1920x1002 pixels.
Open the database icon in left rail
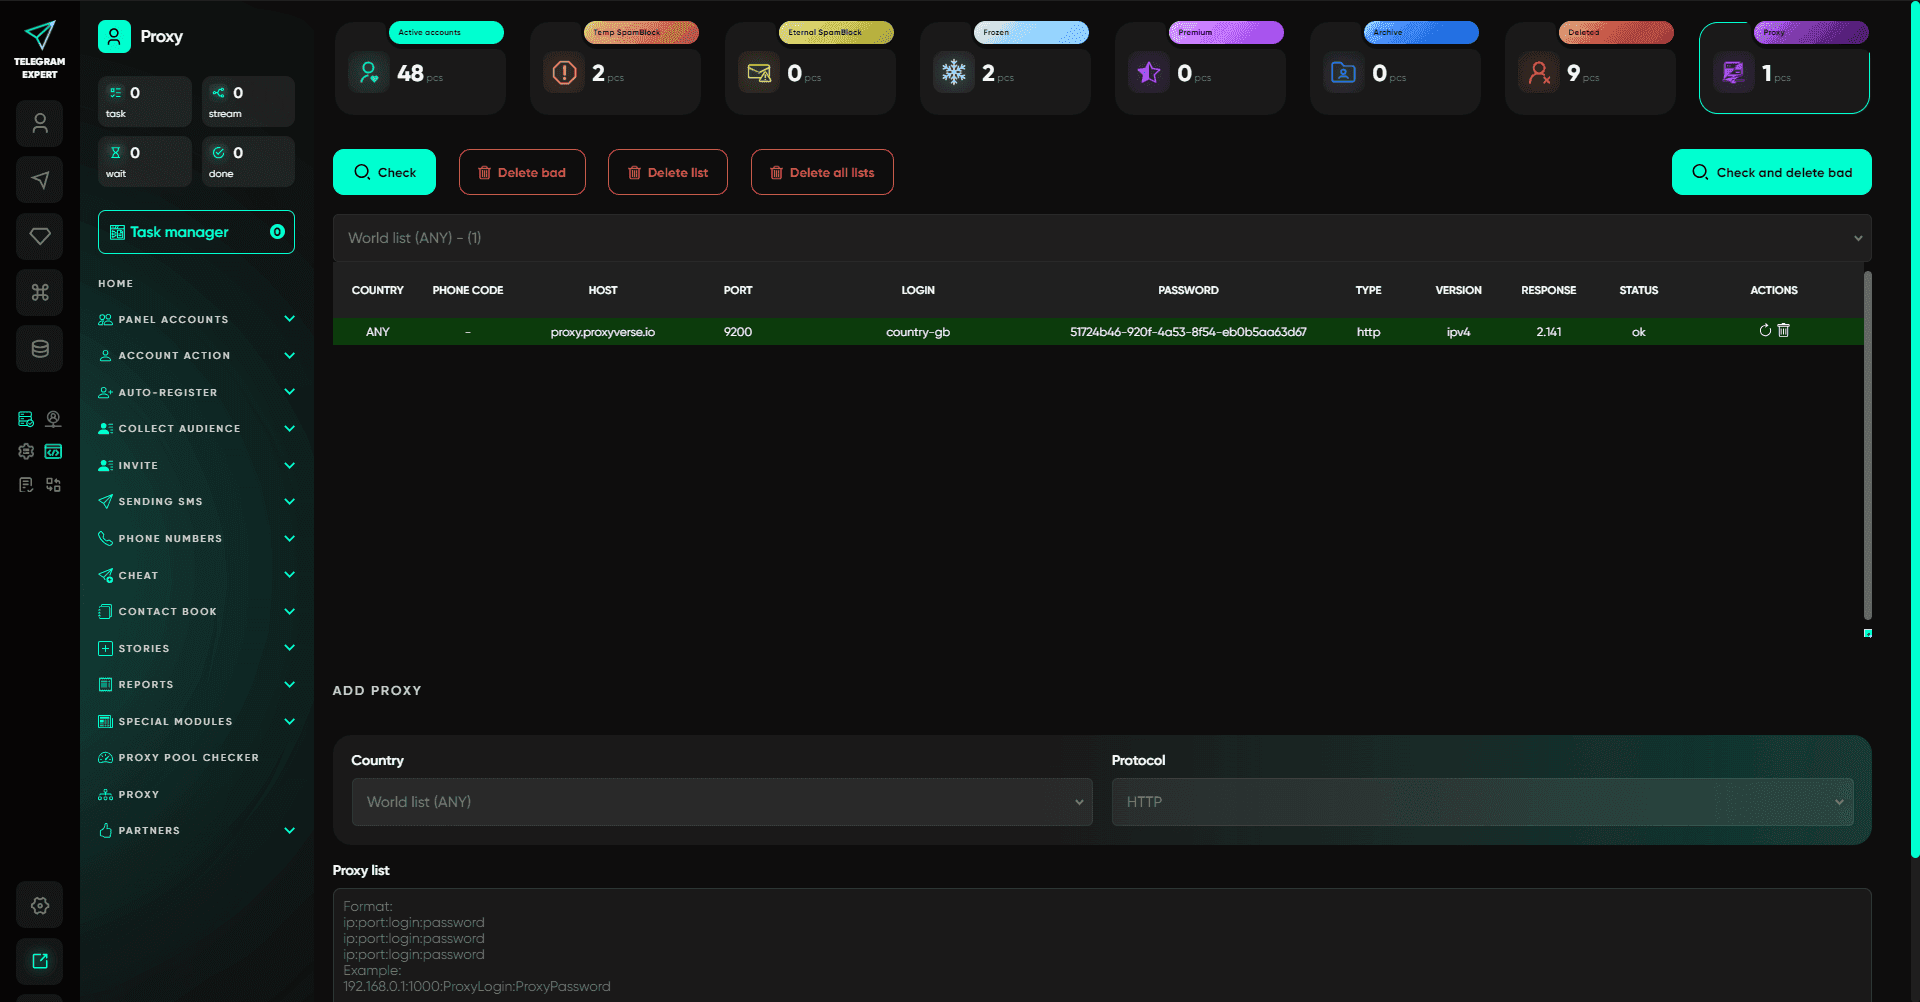[x=40, y=349]
